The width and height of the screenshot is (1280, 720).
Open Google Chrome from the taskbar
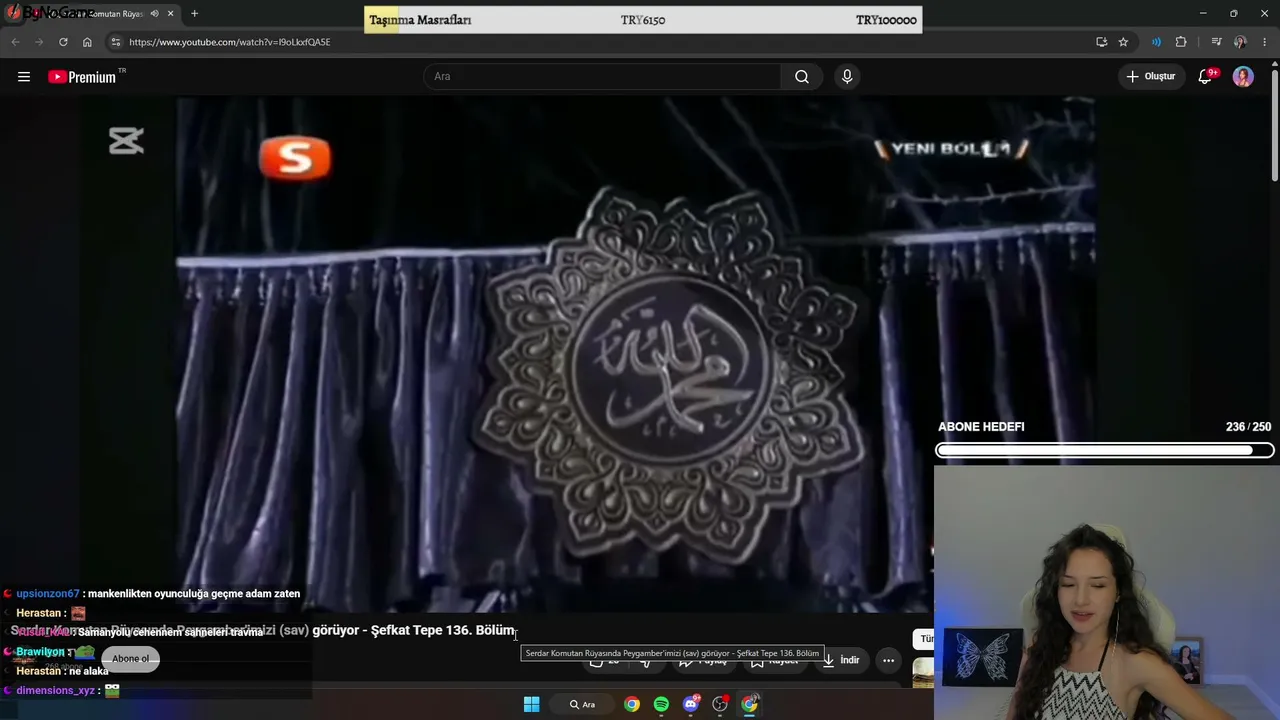(632, 705)
